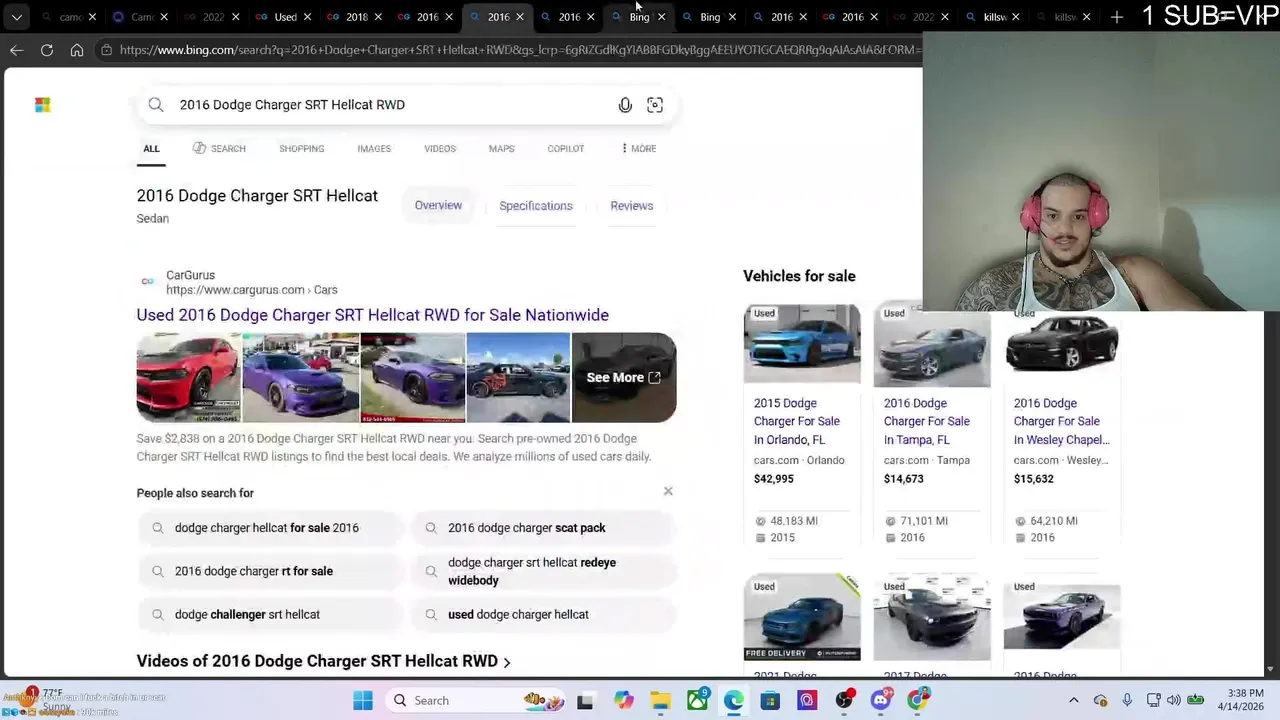Open 2015 Dodge Charger Orlando listing
The image size is (1280, 720).
pyautogui.click(x=797, y=421)
